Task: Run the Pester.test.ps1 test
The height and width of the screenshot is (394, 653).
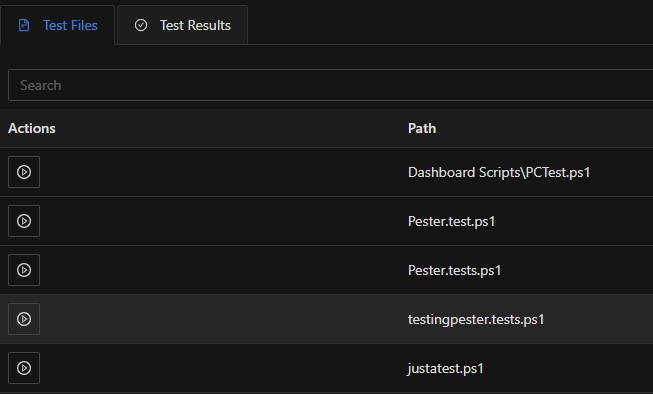Action: pos(24,221)
